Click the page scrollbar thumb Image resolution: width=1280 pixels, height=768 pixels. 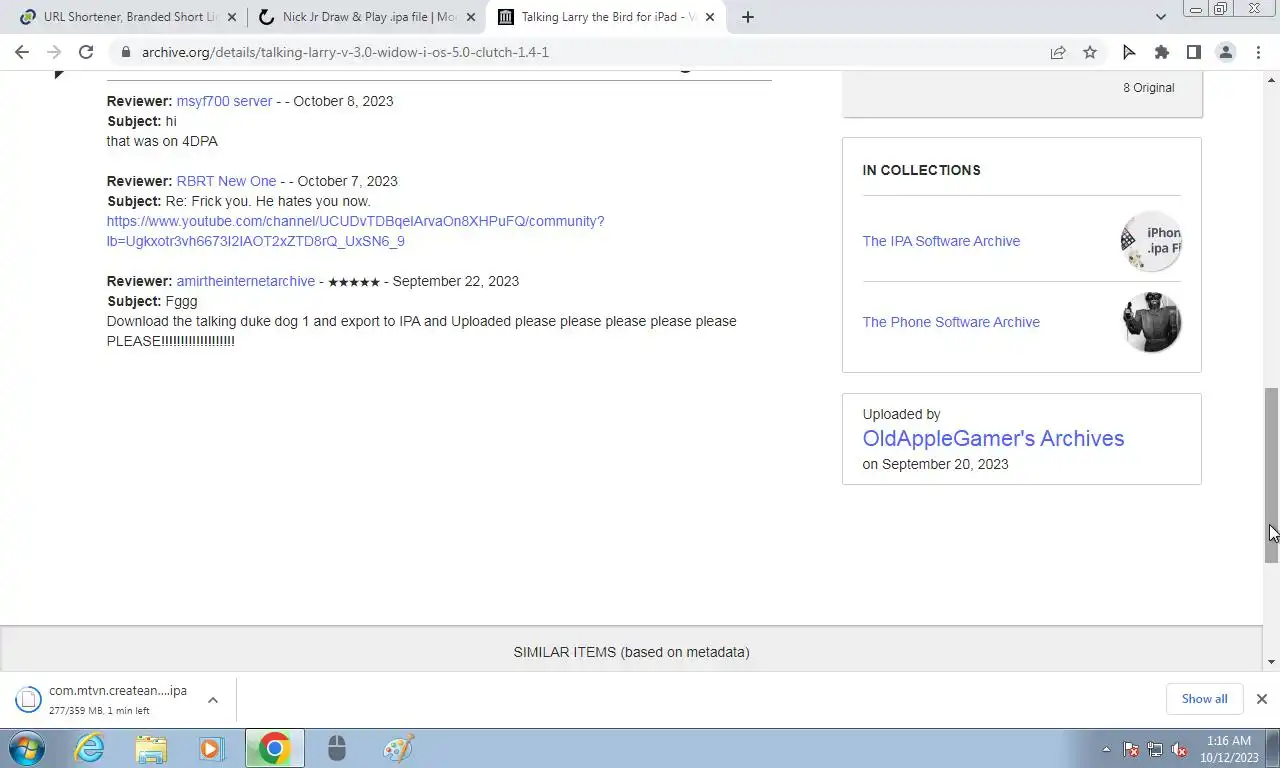coord(1271,475)
